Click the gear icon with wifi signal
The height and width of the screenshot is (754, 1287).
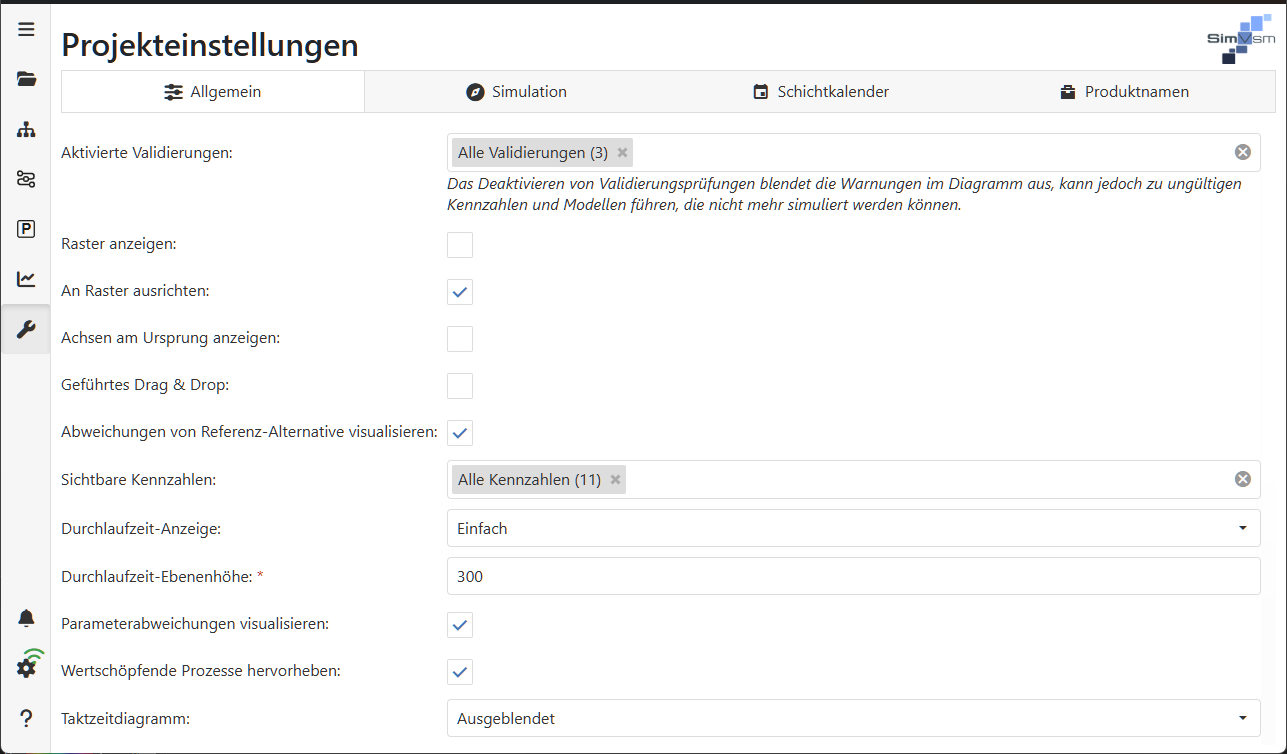pyautogui.click(x=28, y=665)
